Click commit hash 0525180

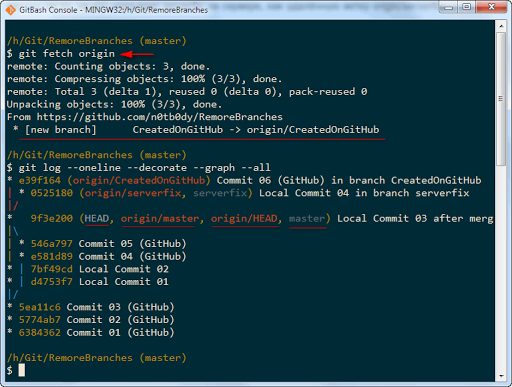[52, 193]
